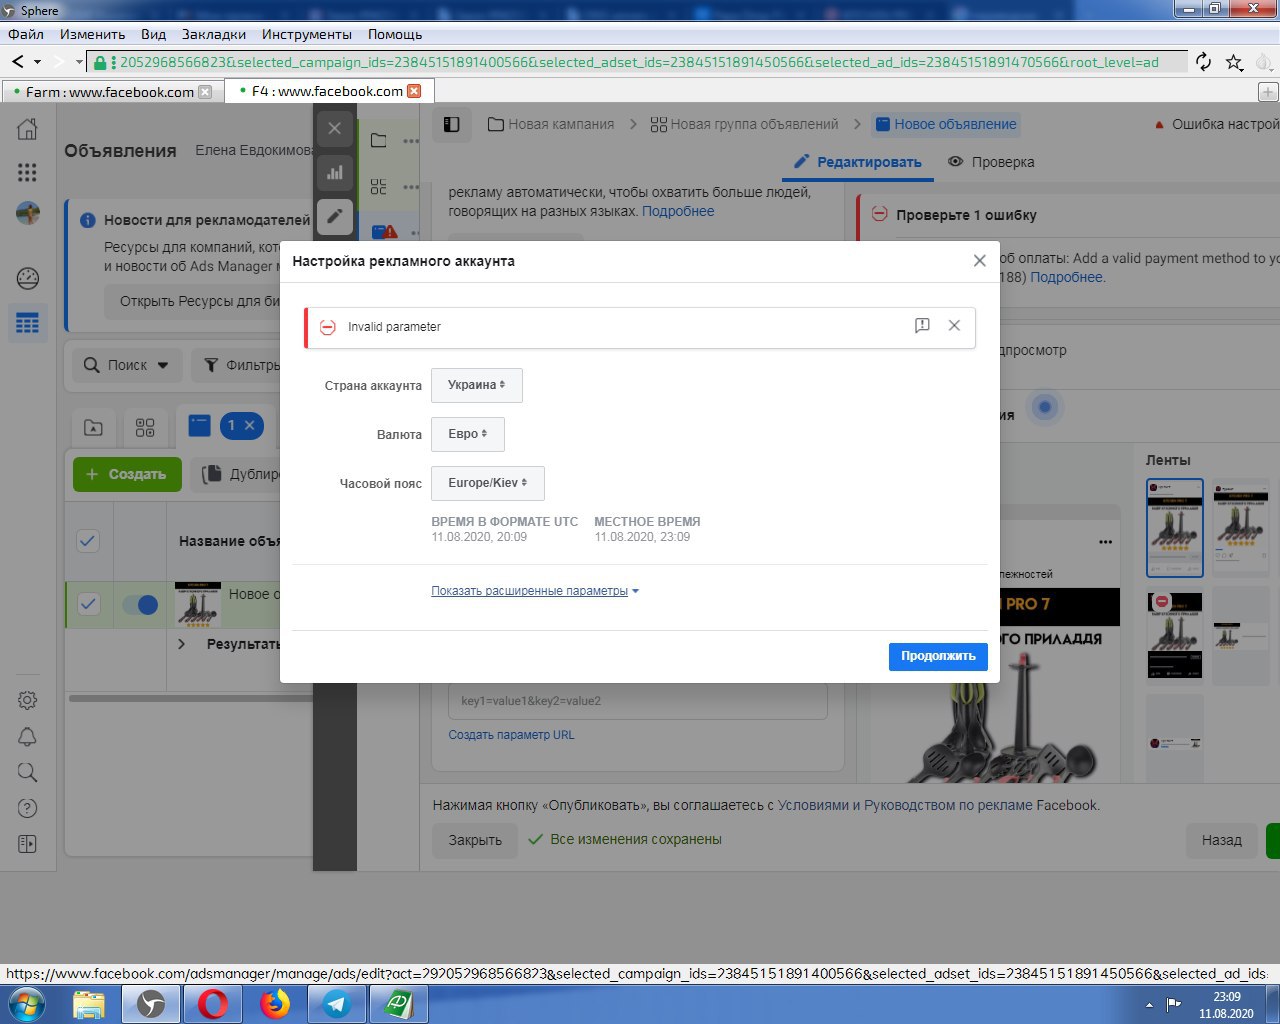The image size is (1280, 1024).
Task: Select the Редактировать tab
Action: [x=858, y=162]
